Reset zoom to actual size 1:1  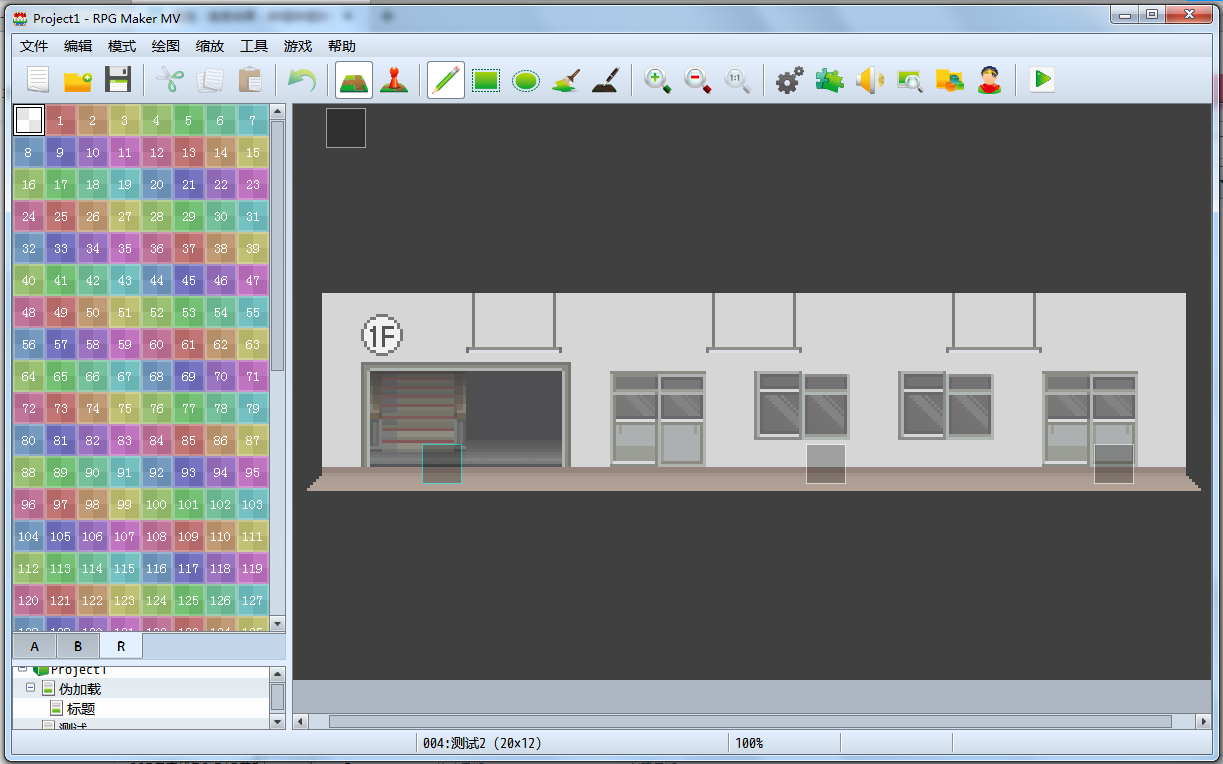pyautogui.click(x=738, y=80)
